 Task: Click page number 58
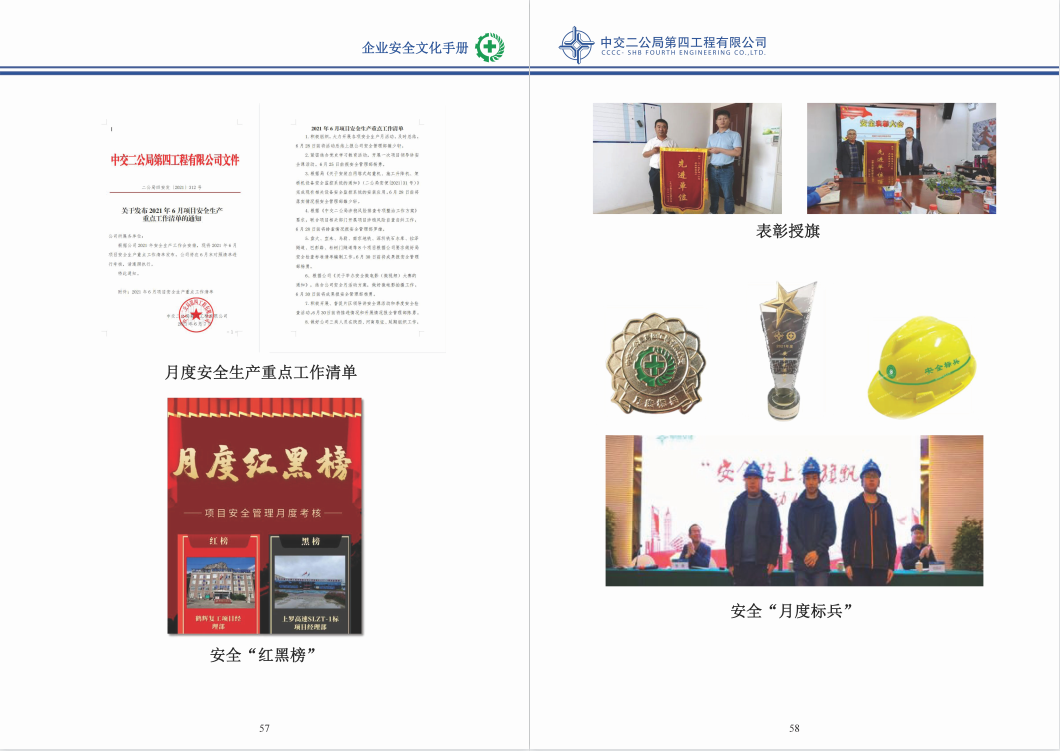794,728
